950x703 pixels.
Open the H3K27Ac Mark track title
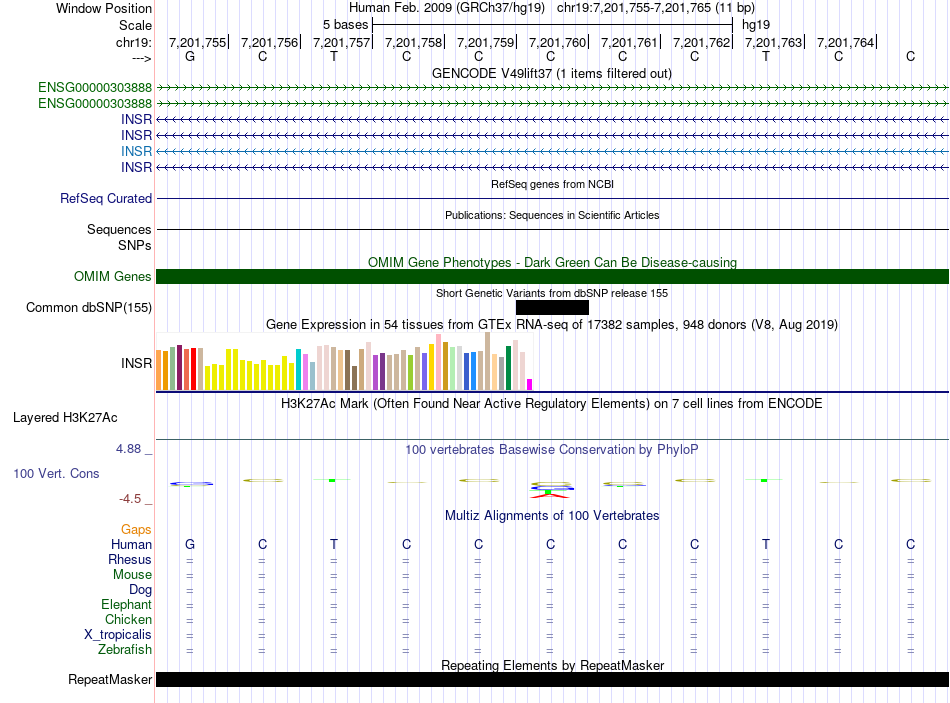pos(552,404)
